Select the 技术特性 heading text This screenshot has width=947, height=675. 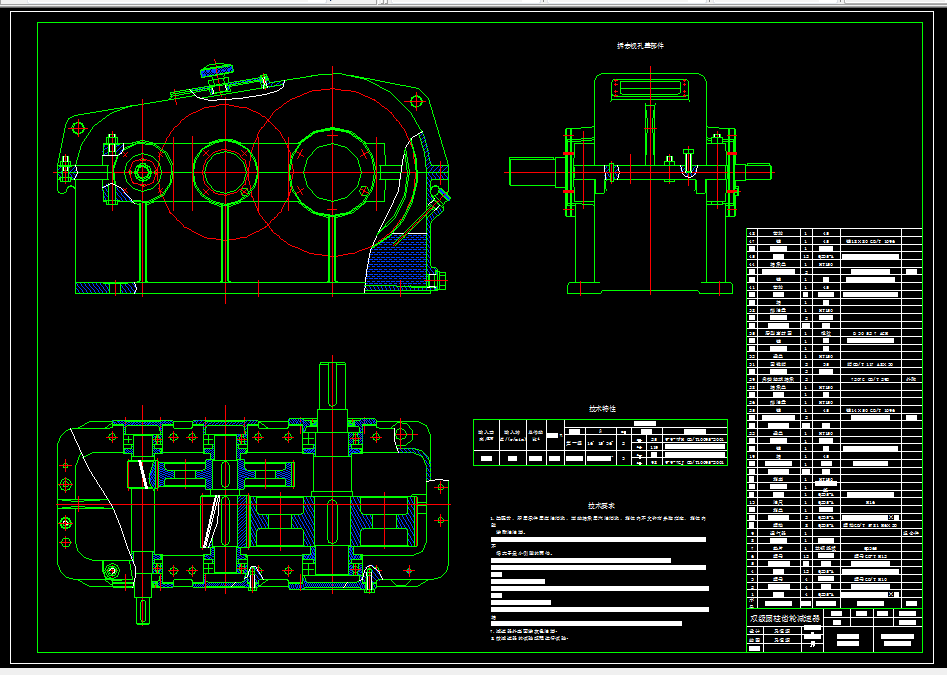(x=602, y=409)
